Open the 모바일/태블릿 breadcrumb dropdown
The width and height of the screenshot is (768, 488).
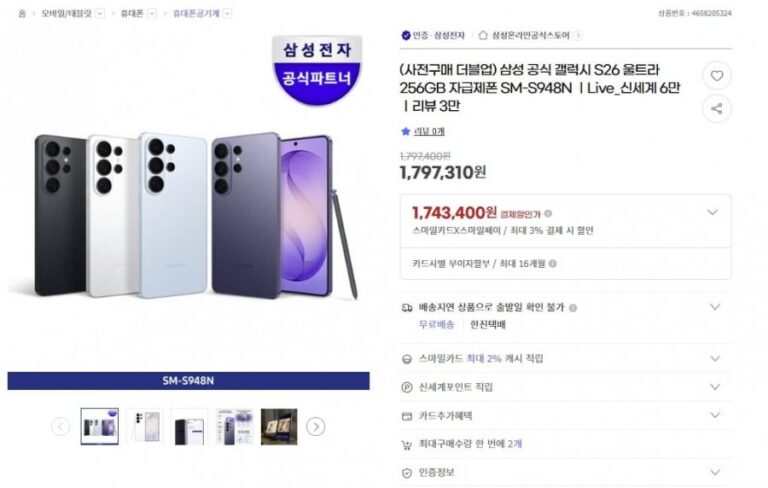[x=99, y=13]
